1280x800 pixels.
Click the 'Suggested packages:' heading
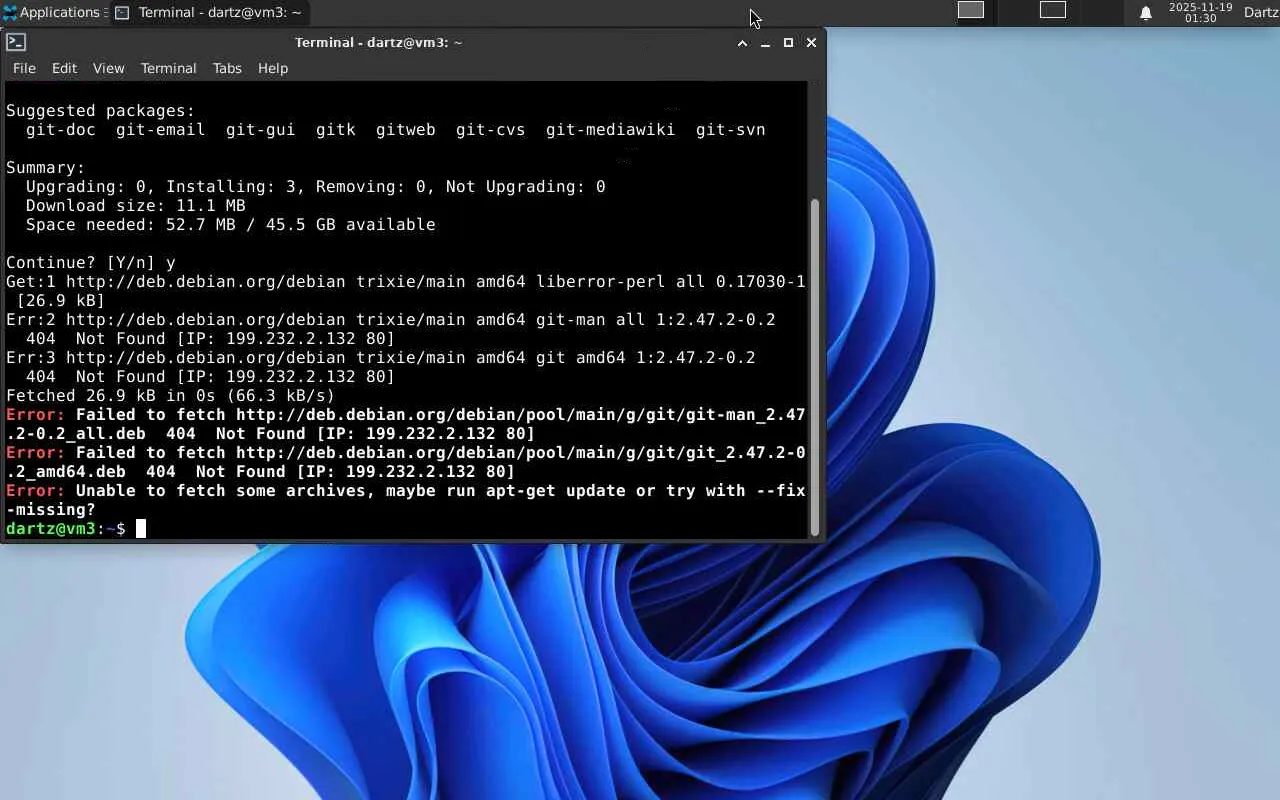coord(101,111)
